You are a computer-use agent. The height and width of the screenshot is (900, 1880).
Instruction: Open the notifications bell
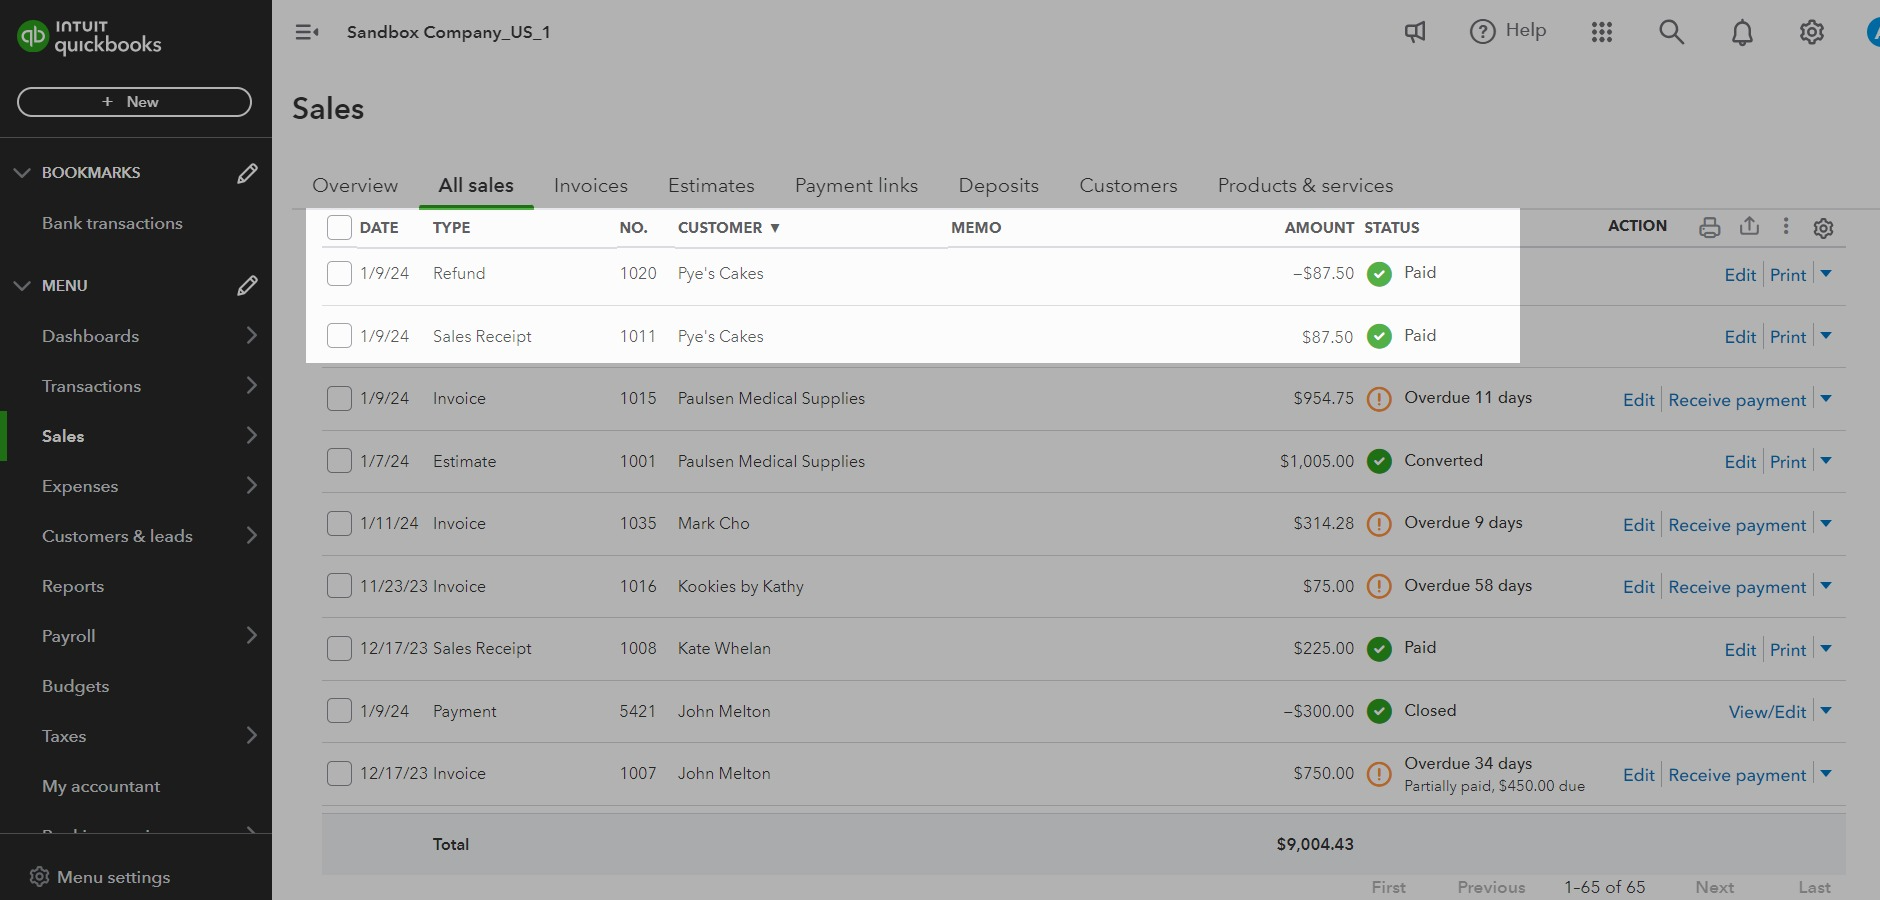[x=1742, y=33]
